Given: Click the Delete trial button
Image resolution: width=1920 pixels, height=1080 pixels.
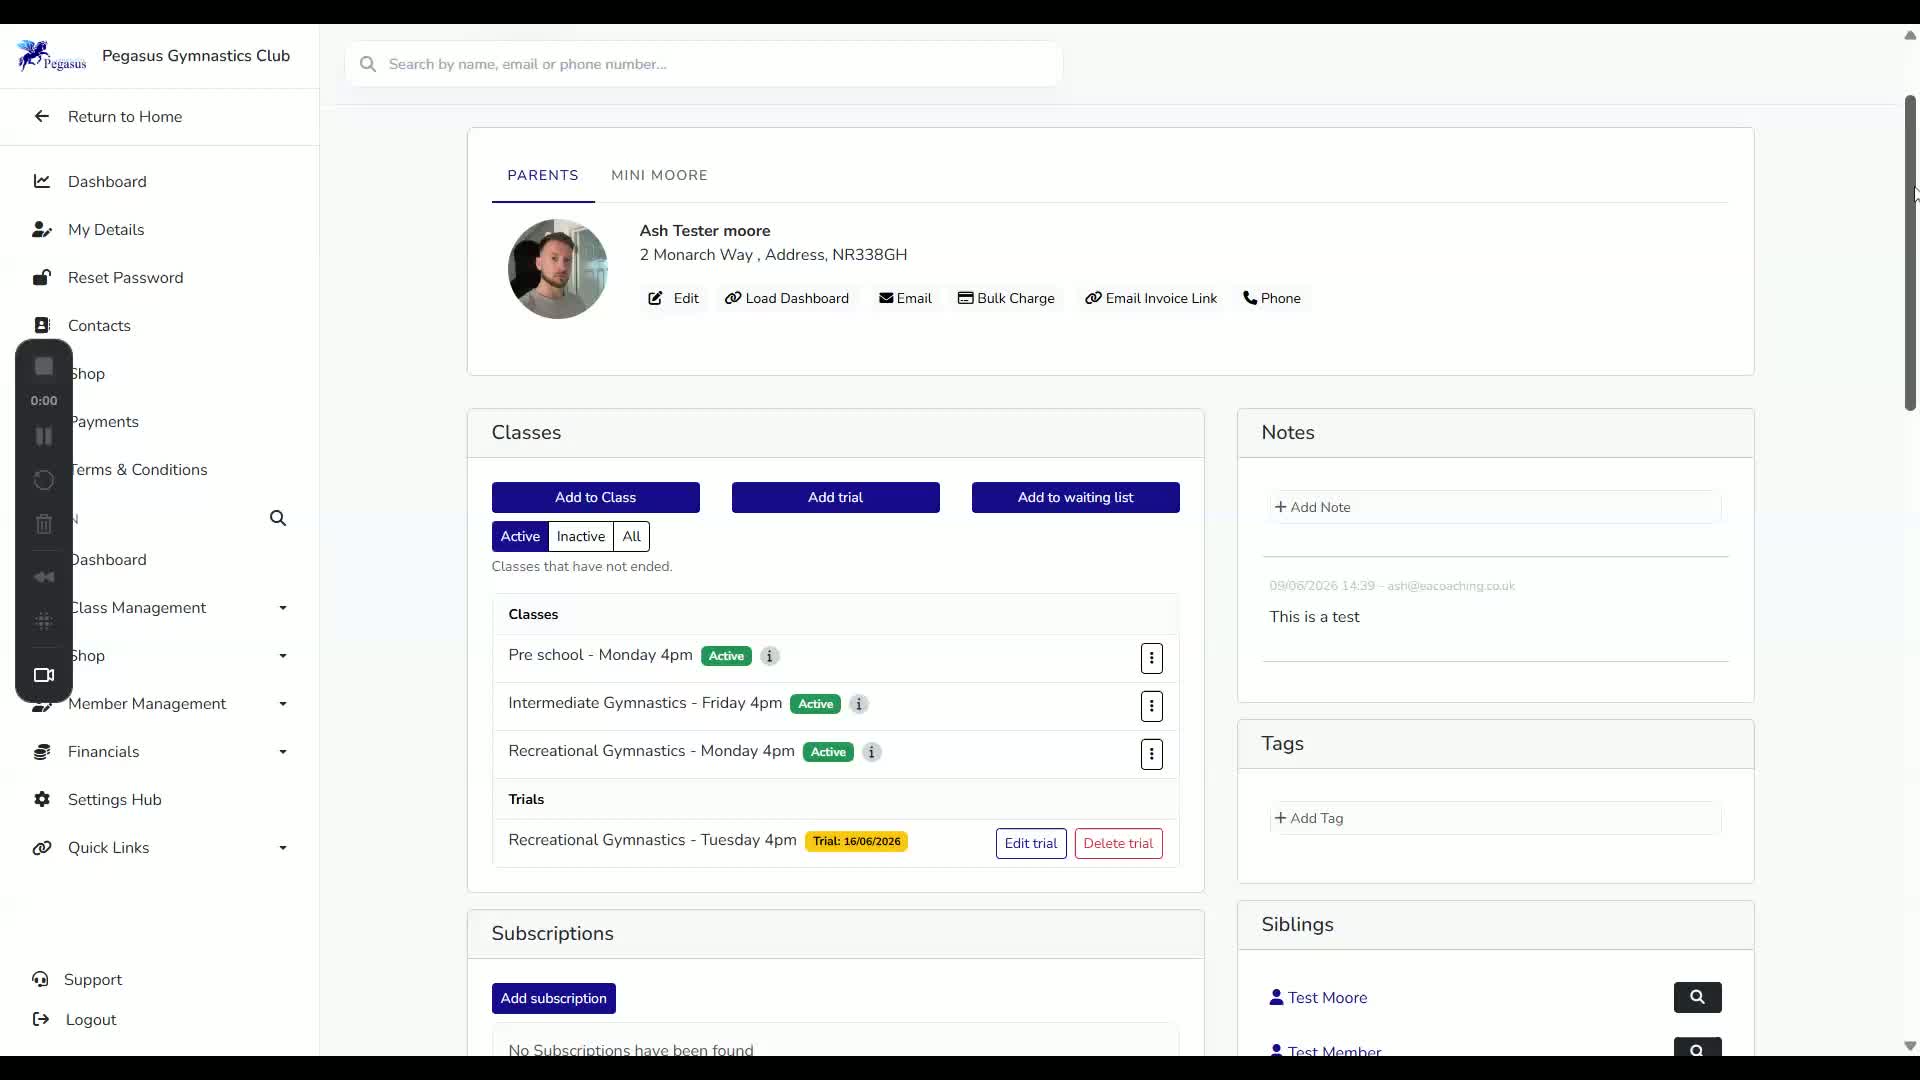Looking at the screenshot, I should pos(1118,843).
